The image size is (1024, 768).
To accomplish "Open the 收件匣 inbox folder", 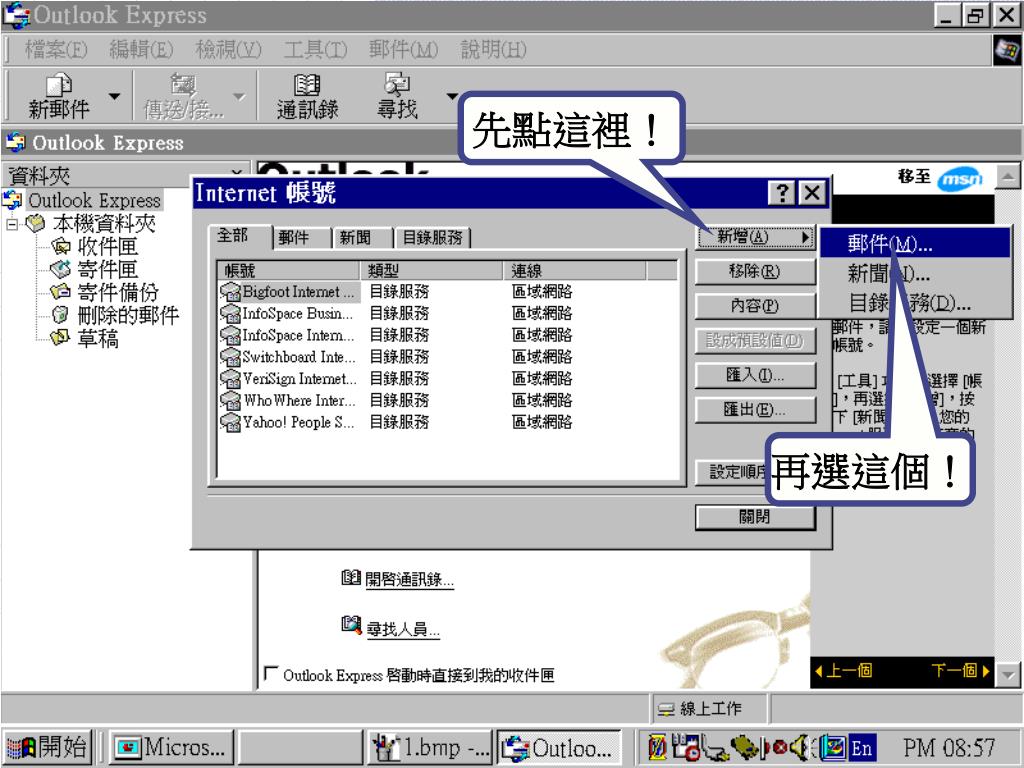I will tap(95, 246).
